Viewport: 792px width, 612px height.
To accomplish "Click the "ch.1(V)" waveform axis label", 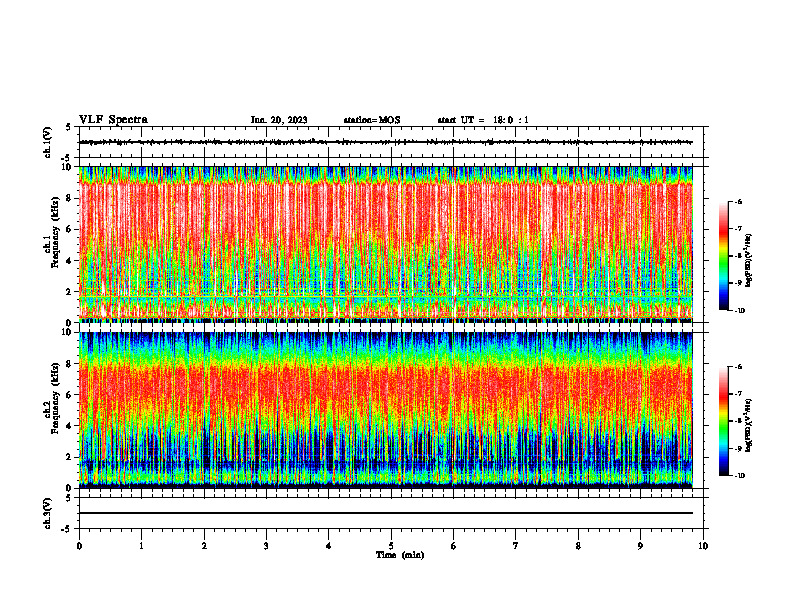I will [47, 142].
